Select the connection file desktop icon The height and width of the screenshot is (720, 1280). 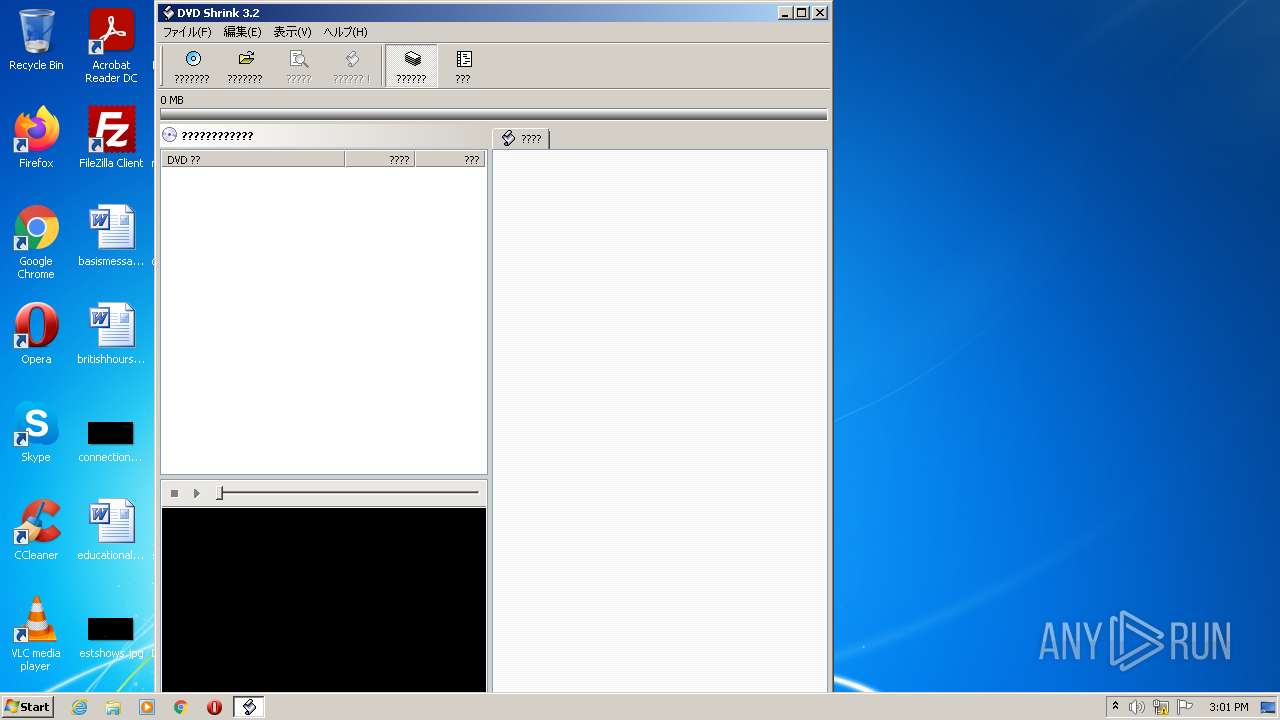click(111, 441)
